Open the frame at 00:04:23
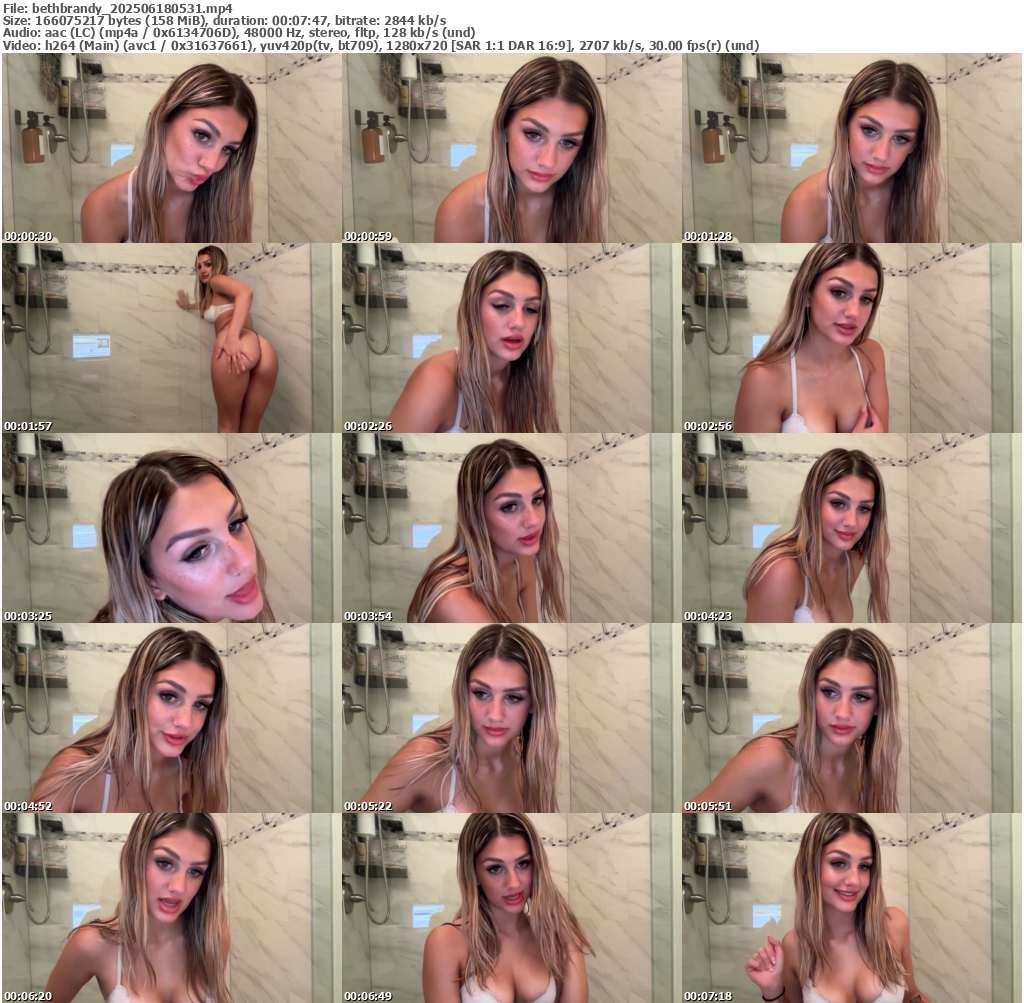The height and width of the screenshot is (1003, 1024). point(852,528)
